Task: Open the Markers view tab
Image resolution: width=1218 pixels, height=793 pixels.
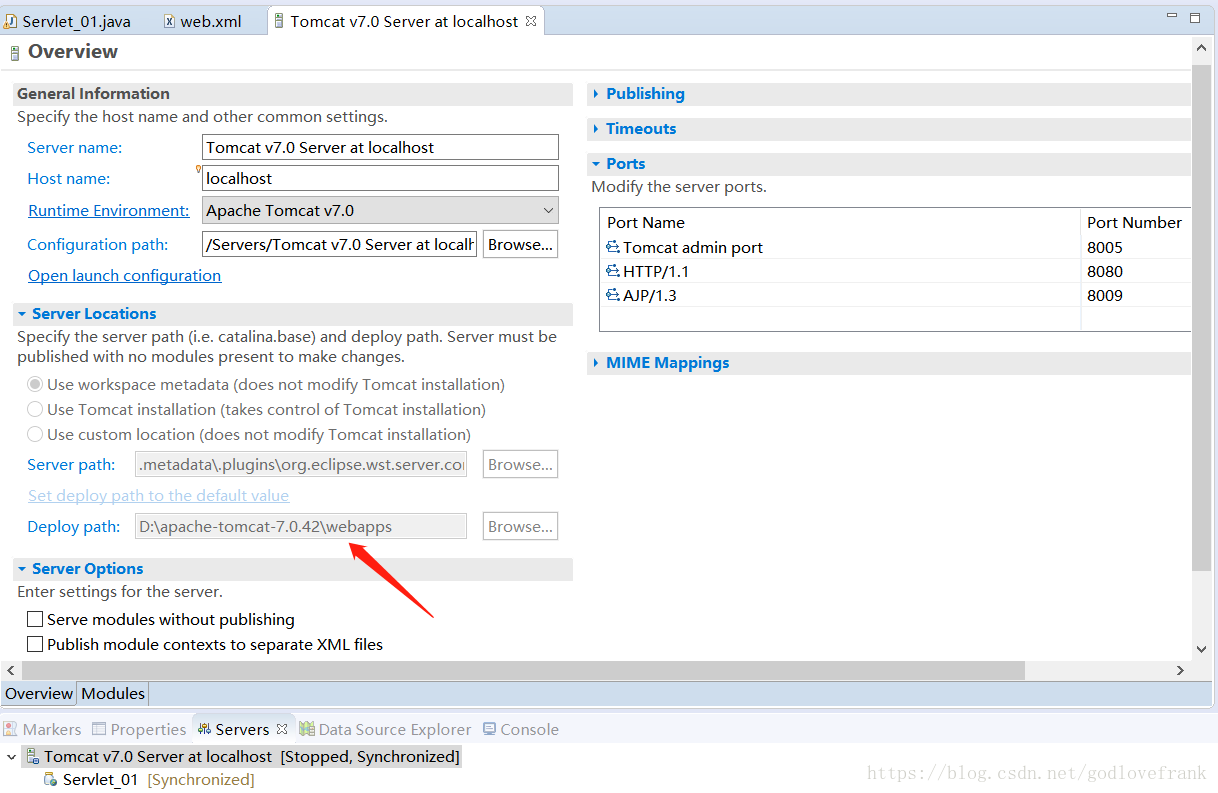Action: [43, 729]
